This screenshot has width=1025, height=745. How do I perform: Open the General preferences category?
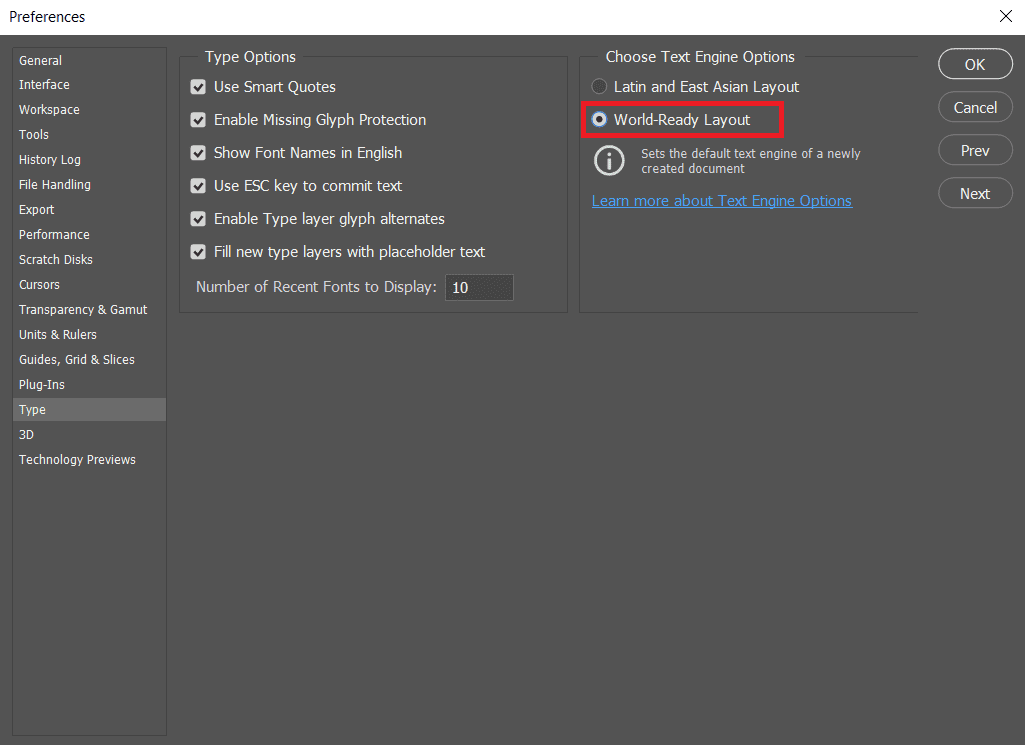[89, 60]
